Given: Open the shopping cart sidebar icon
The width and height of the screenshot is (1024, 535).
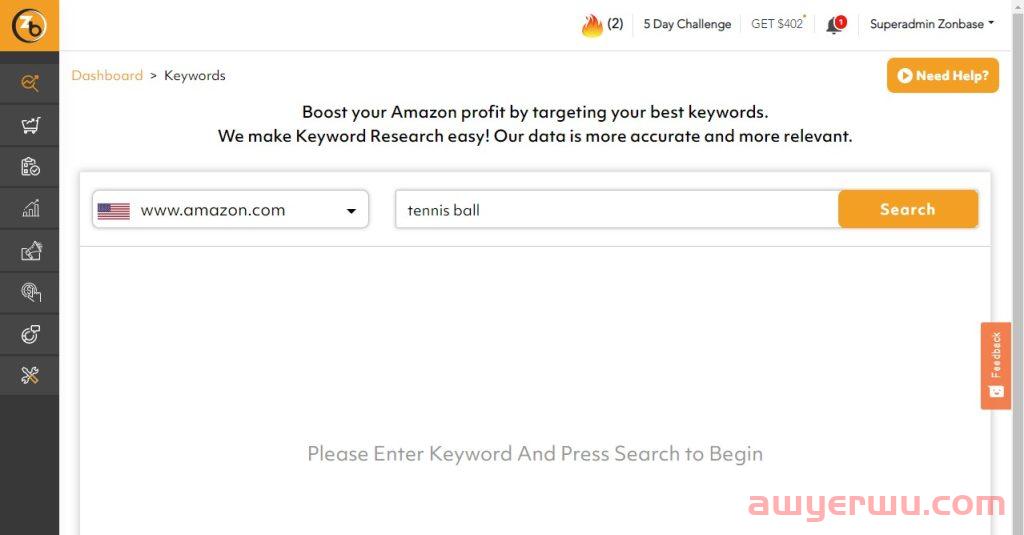Looking at the screenshot, I should tap(30, 125).
